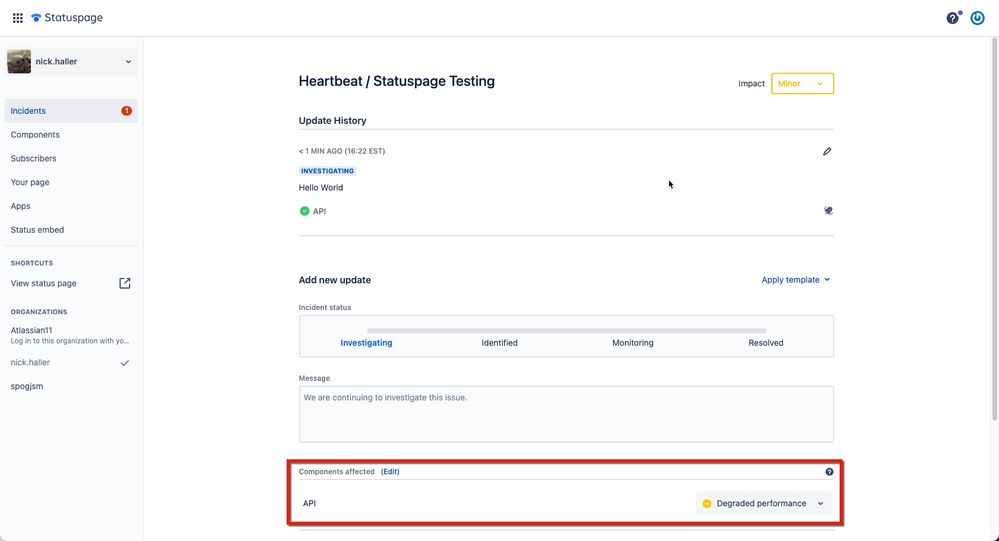This screenshot has height=541, width=999.
Task: Open the Apply template dropdown
Action: pyautogui.click(x=796, y=280)
